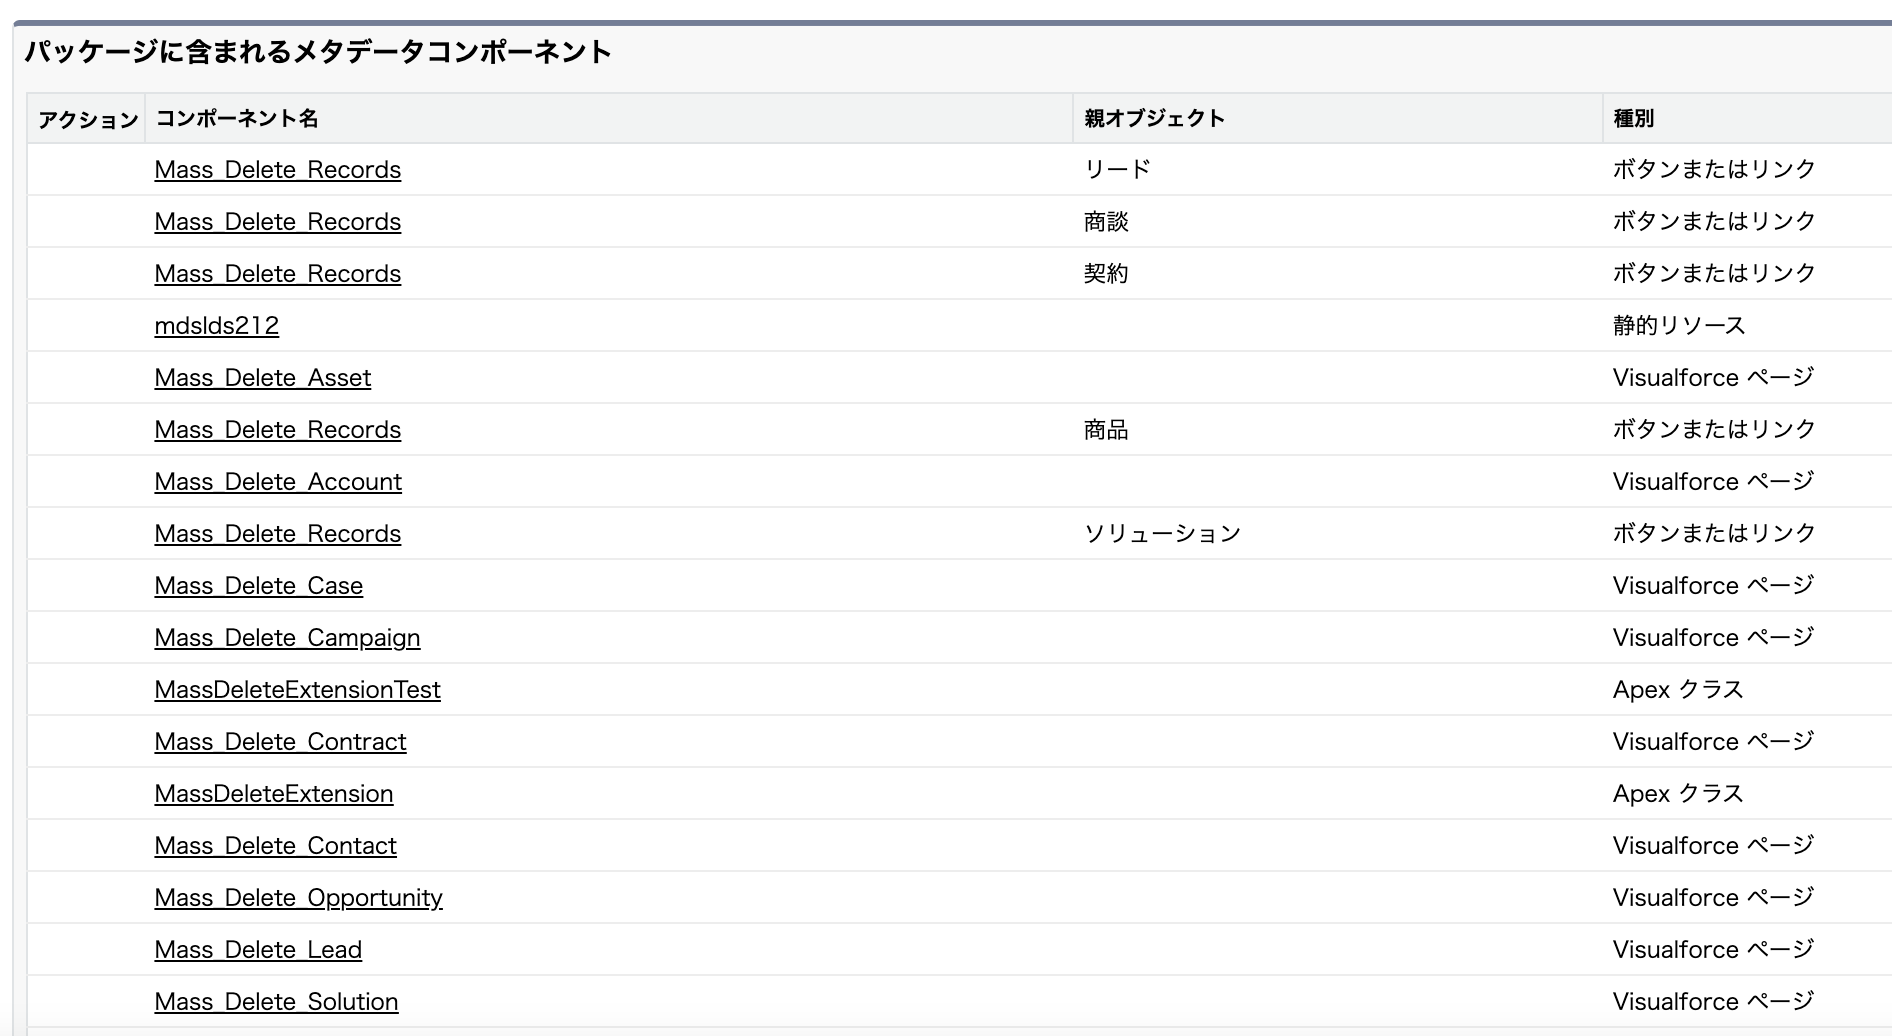
Task: Open the MassDeleteExtensionTest Apex class link
Action: pos(298,690)
